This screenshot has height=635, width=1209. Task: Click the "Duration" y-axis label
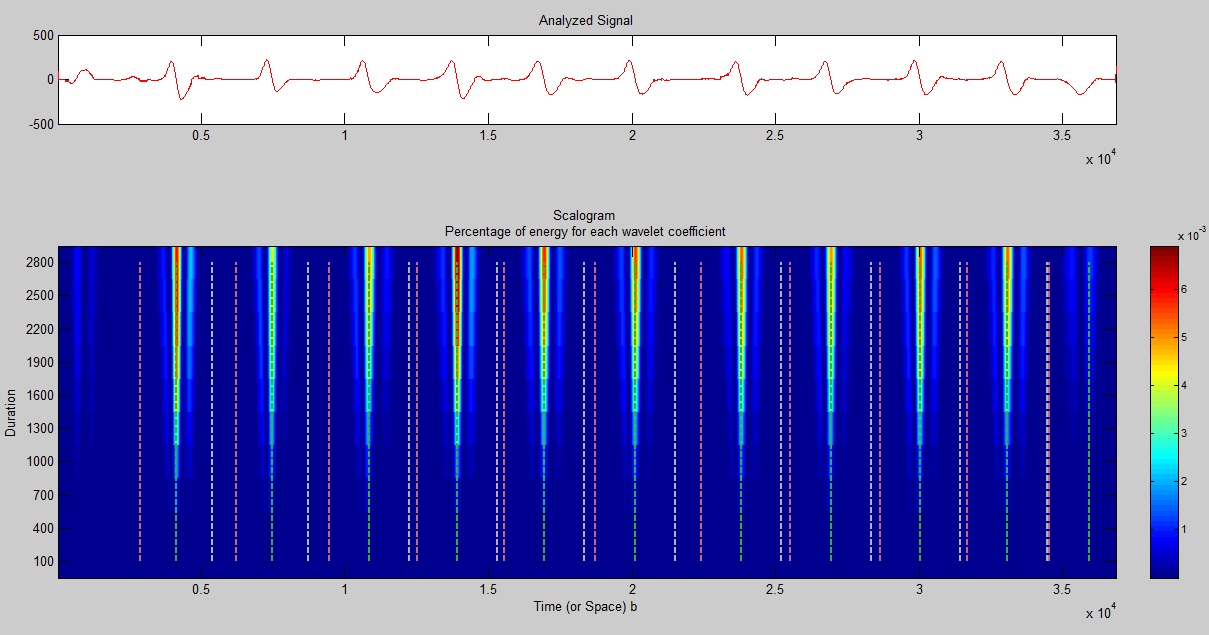10,412
